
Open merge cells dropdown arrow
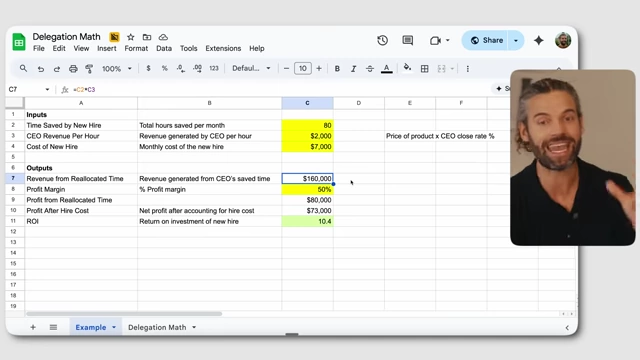click(x=452, y=69)
